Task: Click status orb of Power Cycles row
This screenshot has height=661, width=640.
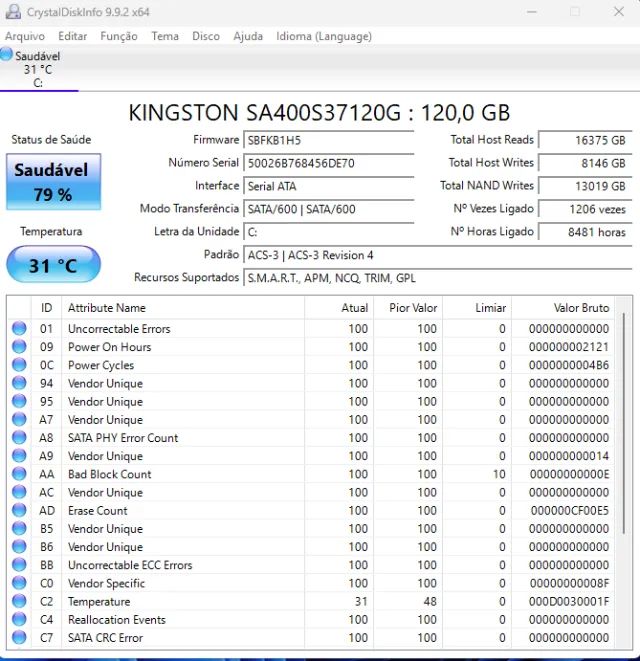Action: [x=19, y=364]
